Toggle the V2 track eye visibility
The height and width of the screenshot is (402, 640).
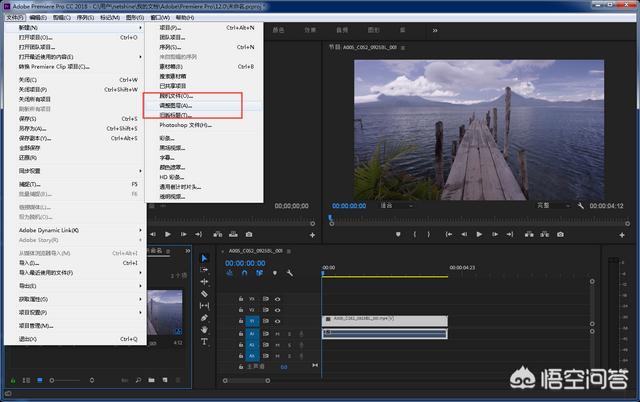click(x=278, y=310)
